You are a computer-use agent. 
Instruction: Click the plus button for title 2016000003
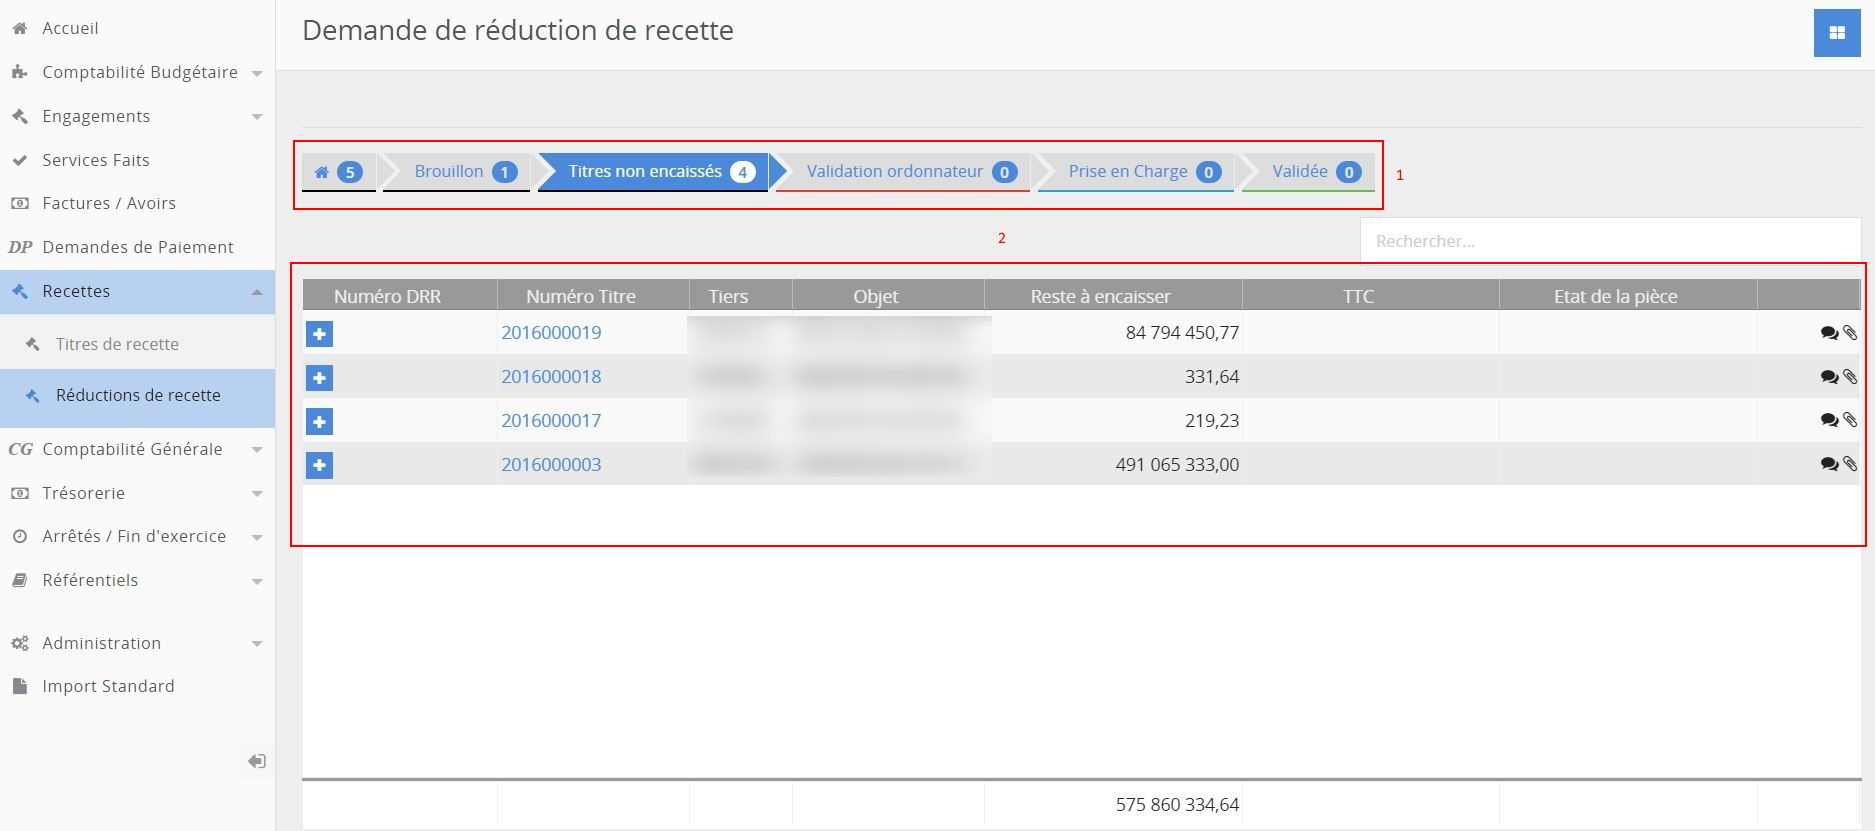pyautogui.click(x=319, y=465)
